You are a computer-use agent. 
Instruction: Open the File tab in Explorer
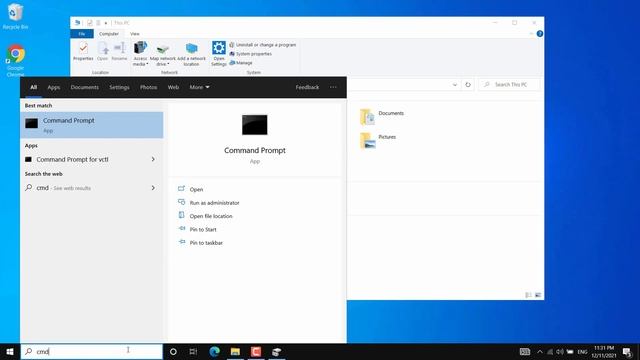tap(82, 34)
